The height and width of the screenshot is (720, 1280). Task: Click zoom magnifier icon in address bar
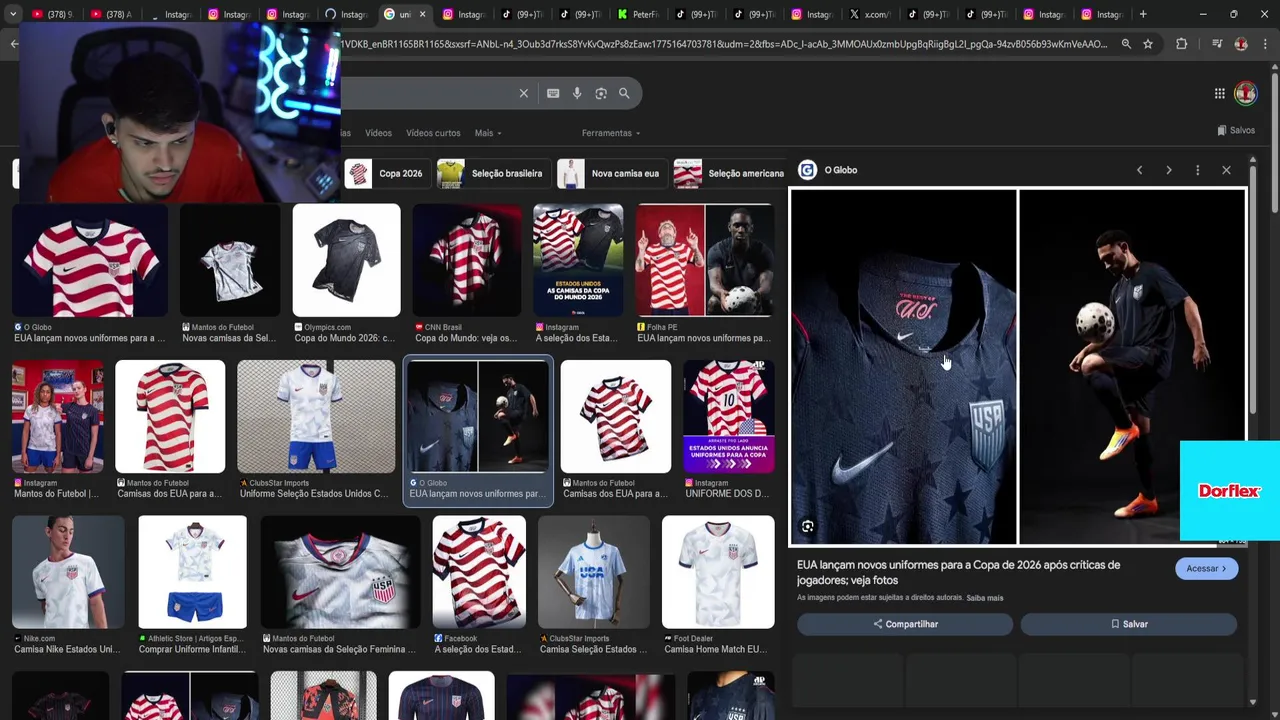click(x=1126, y=44)
